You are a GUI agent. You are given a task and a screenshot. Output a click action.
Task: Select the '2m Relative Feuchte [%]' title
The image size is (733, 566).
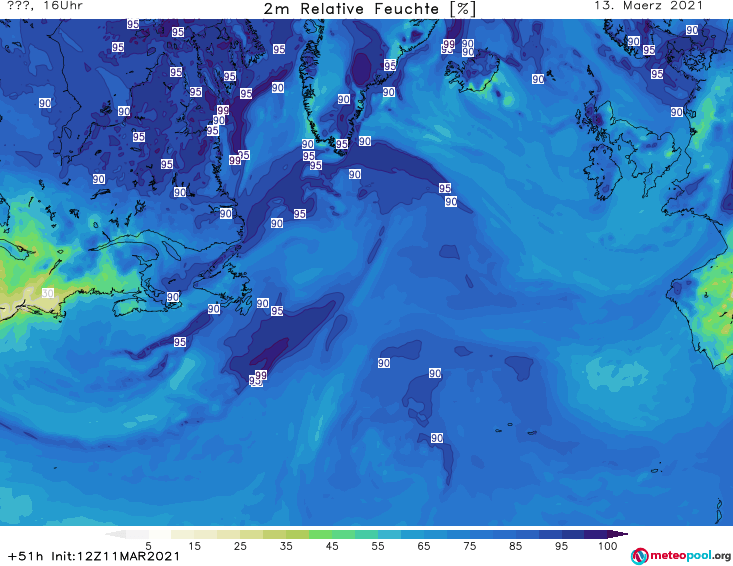pyautogui.click(x=369, y=9)
